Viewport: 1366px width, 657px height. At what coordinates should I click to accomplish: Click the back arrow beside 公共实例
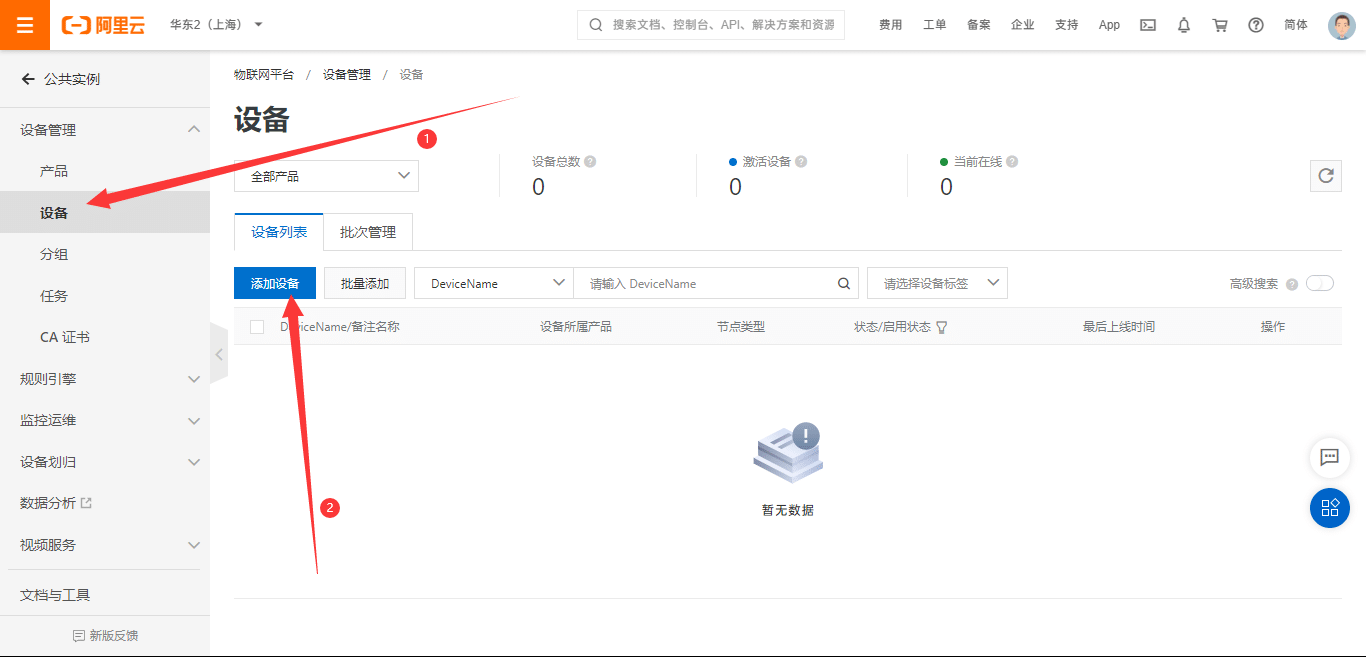(27, 79)
